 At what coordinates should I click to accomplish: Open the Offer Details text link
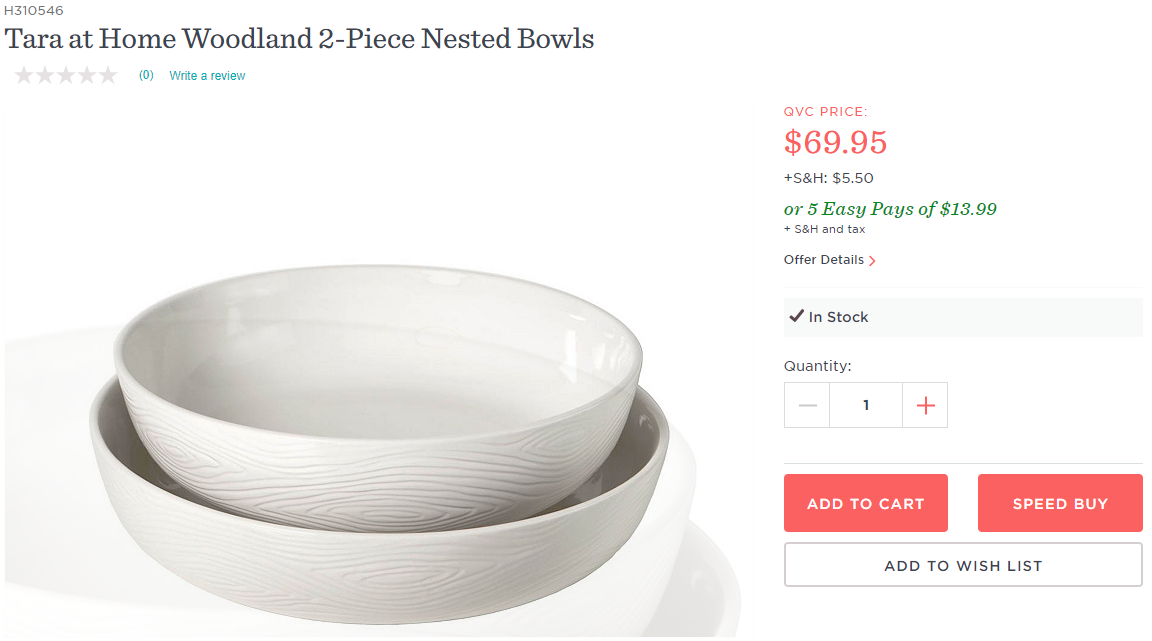click(823, 260)
